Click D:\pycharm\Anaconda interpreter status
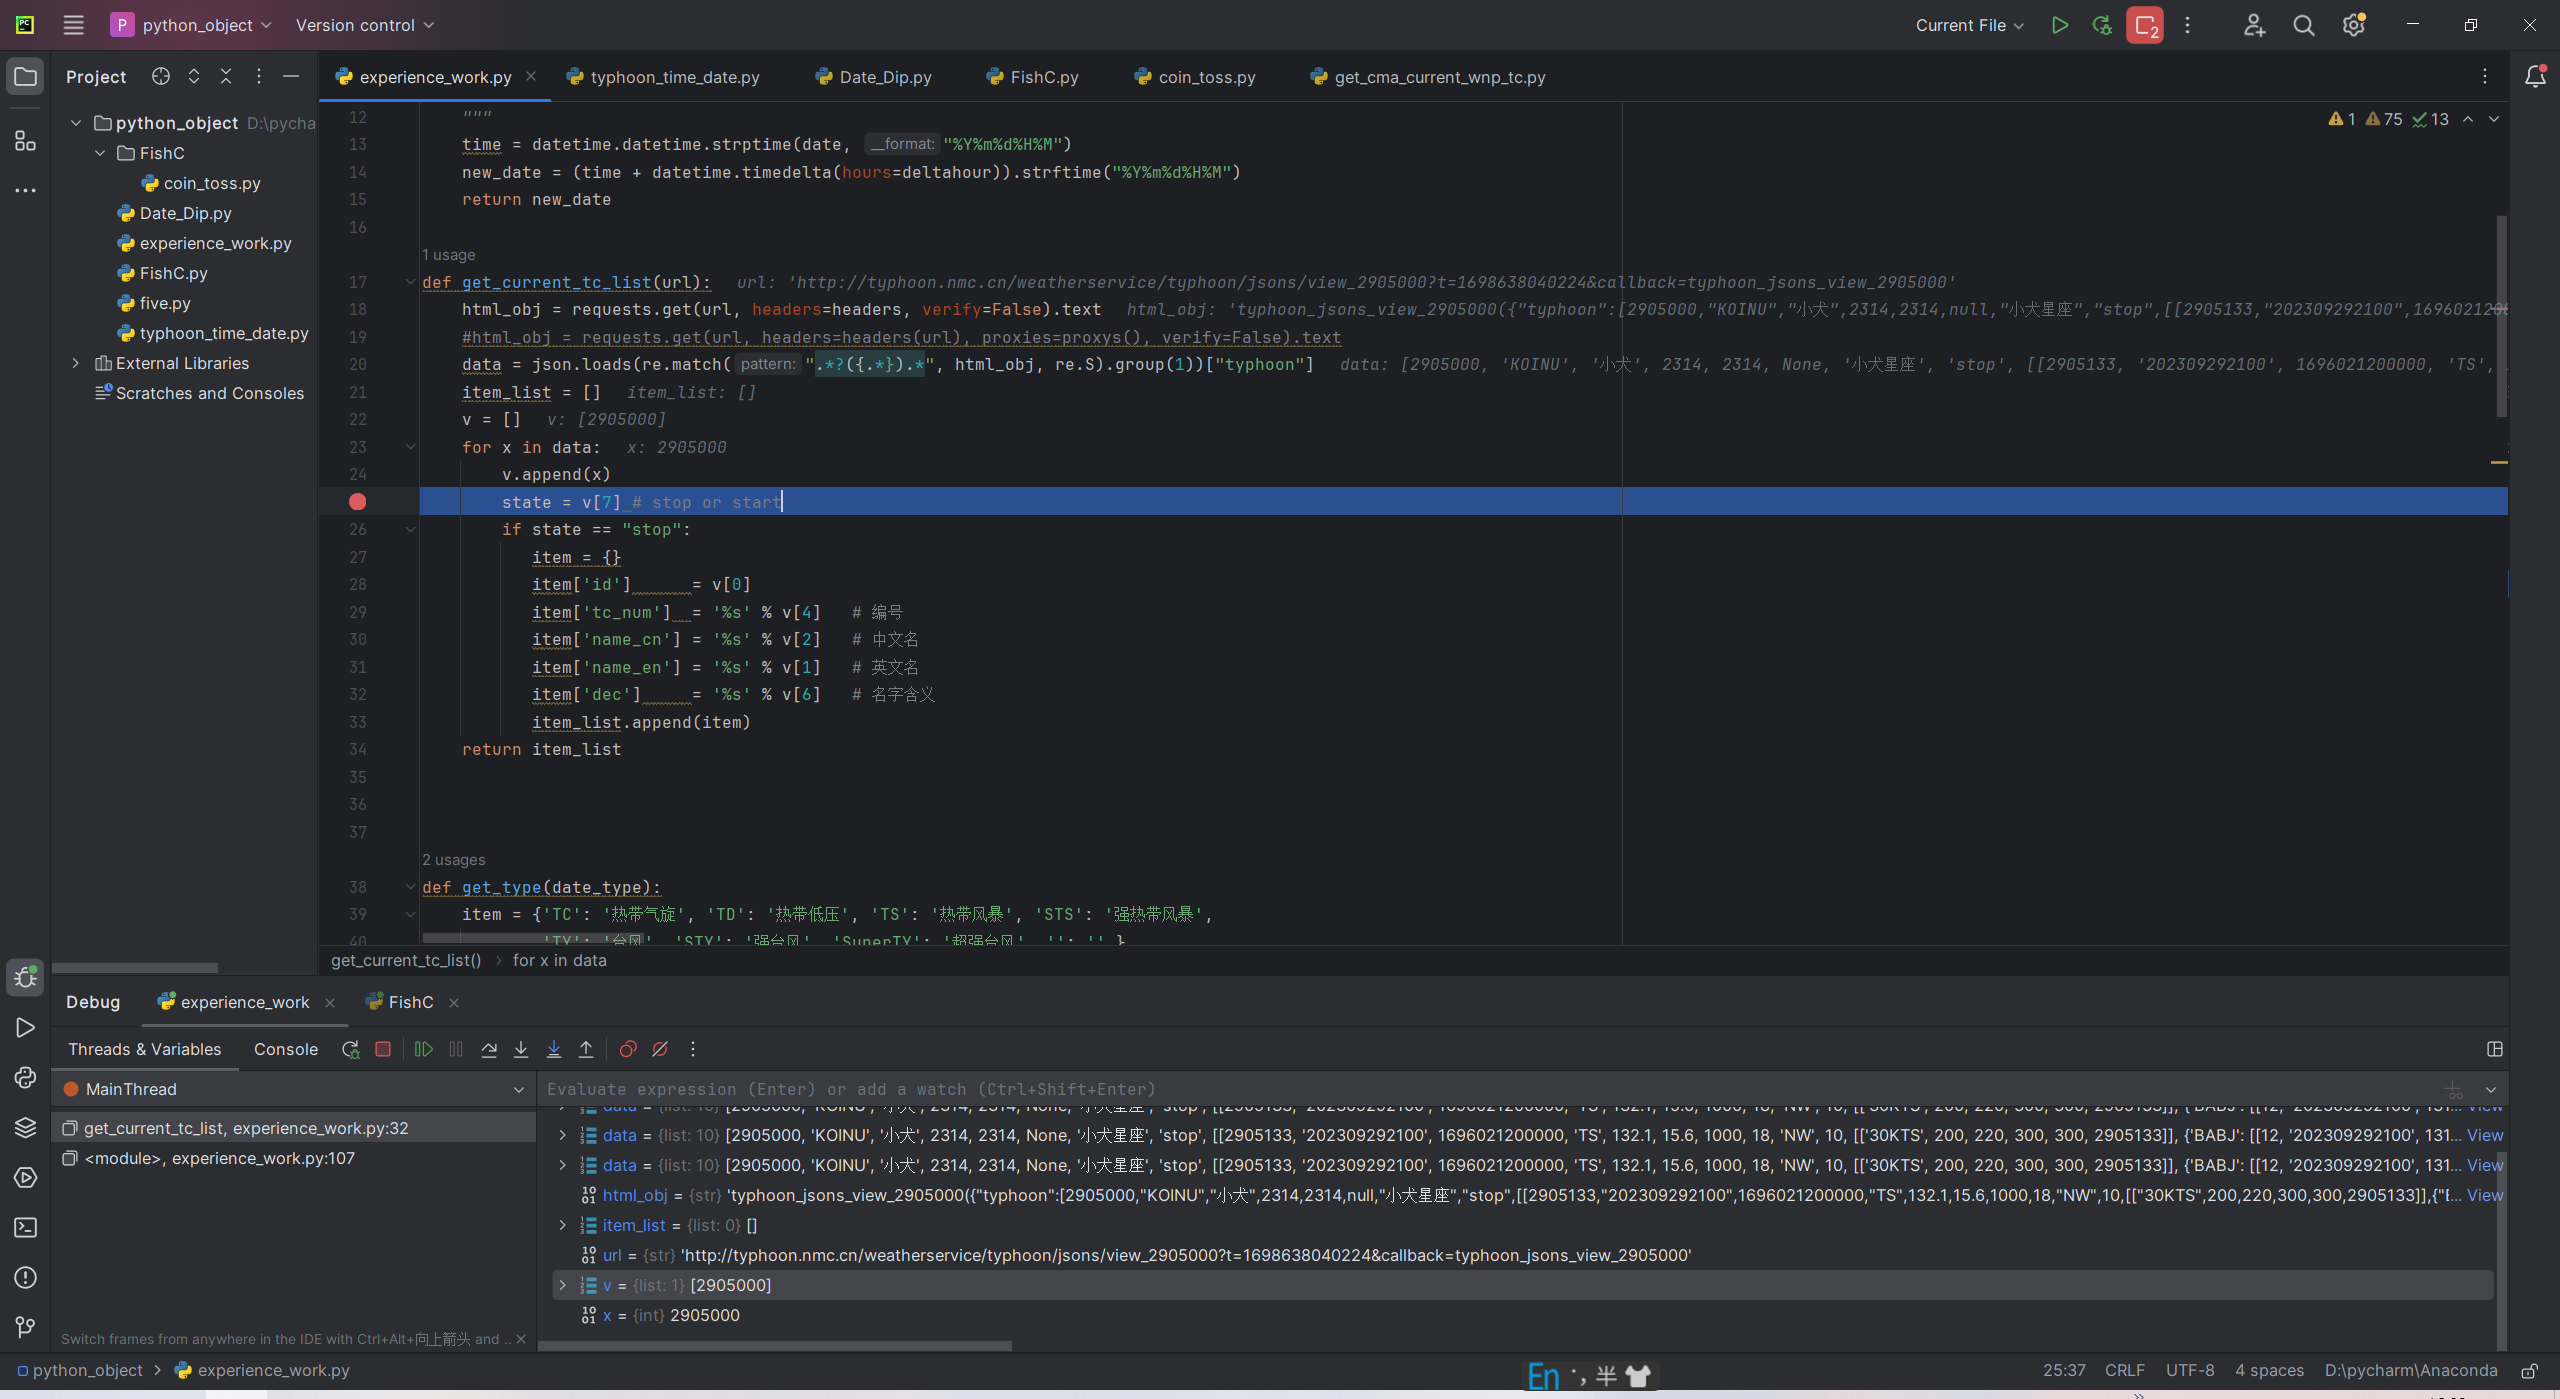 coord(2411,1370)
